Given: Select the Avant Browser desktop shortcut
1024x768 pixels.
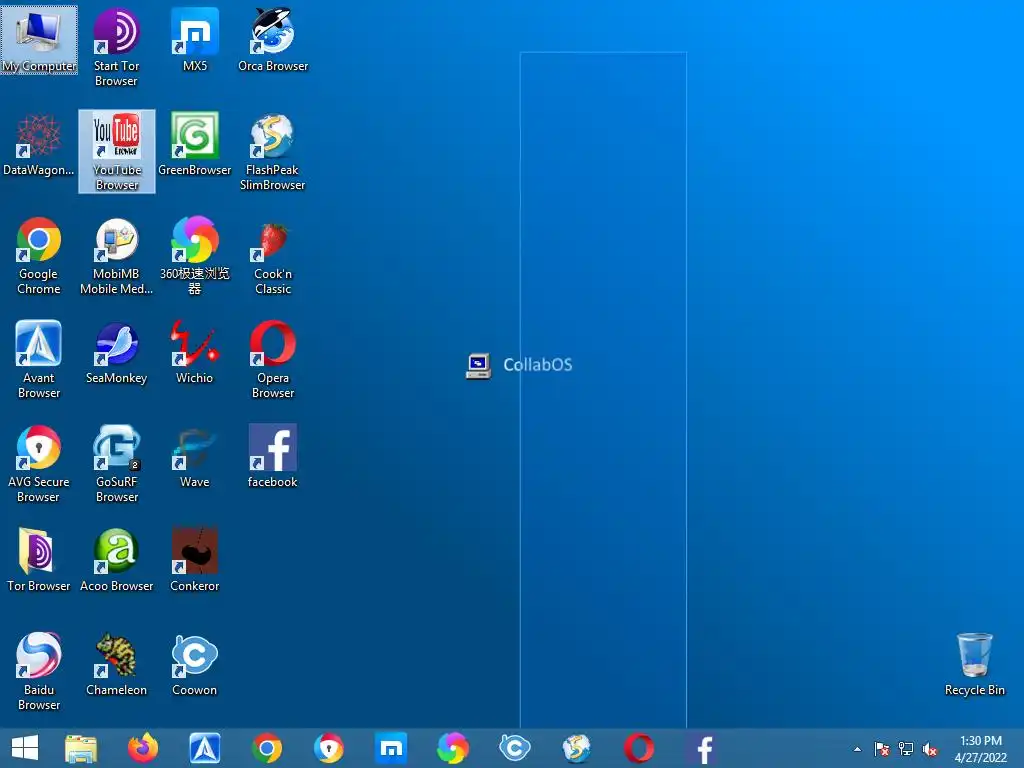Looking at the screenshot, I should pos(39,360).
